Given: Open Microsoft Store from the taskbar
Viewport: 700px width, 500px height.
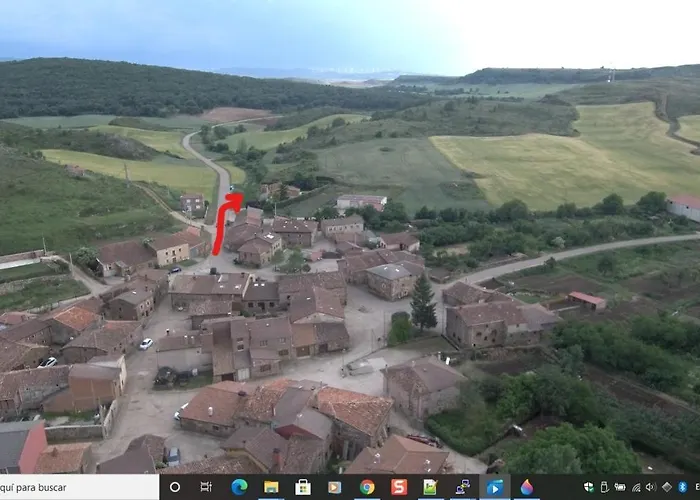Looking at the screenshot, I should pyautogui.click(x=303, y=487).
